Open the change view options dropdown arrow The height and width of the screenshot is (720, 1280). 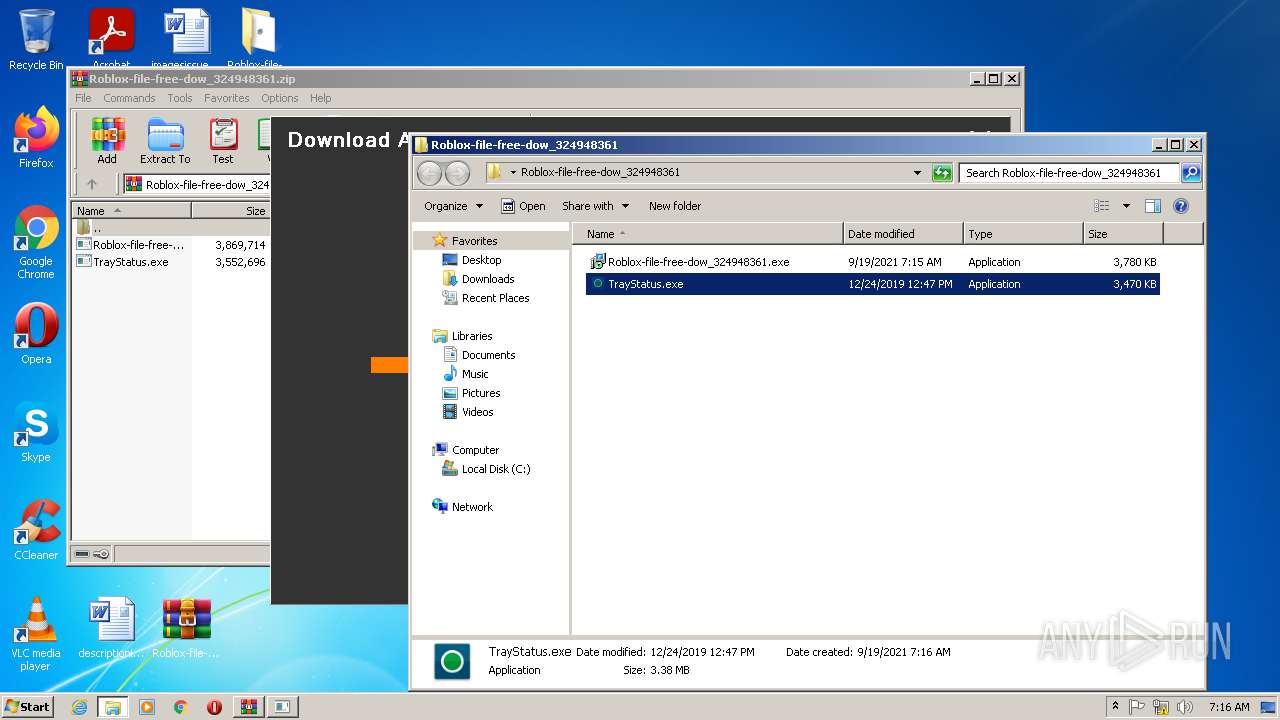(x=1126, y=206)
